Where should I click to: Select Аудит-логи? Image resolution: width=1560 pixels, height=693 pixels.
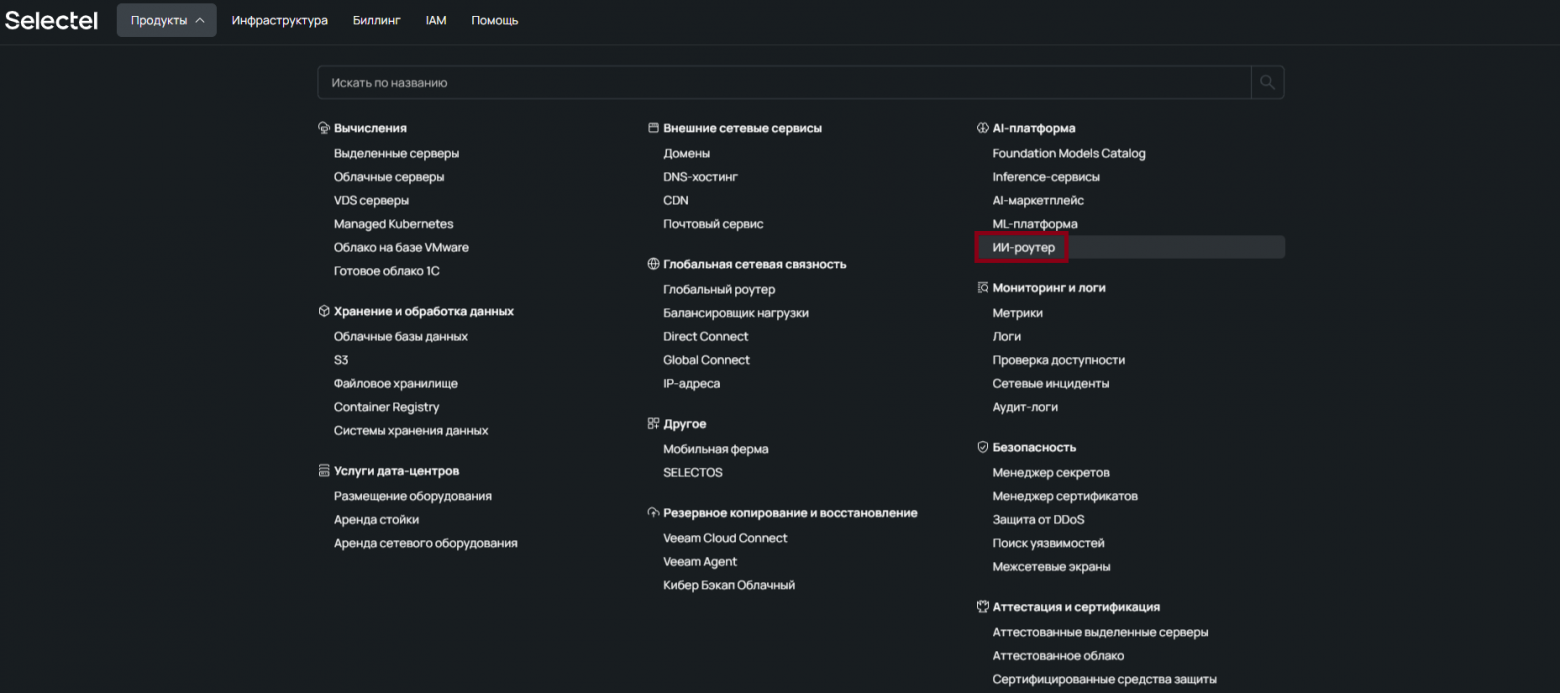[x=1025, y=407]
